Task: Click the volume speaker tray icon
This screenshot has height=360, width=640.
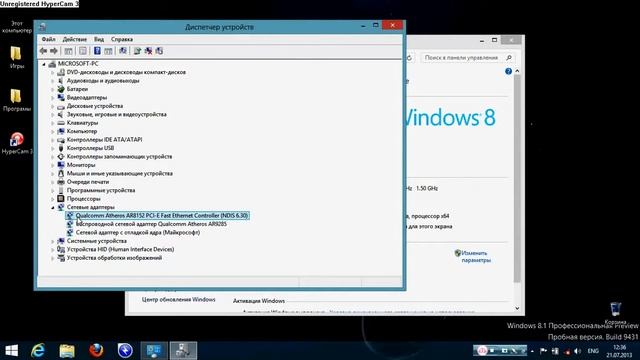Action: [x=578, y=351]
